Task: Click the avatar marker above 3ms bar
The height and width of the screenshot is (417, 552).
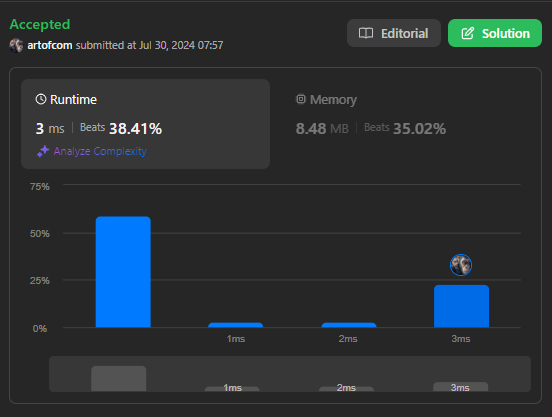Action: [461, 265]
